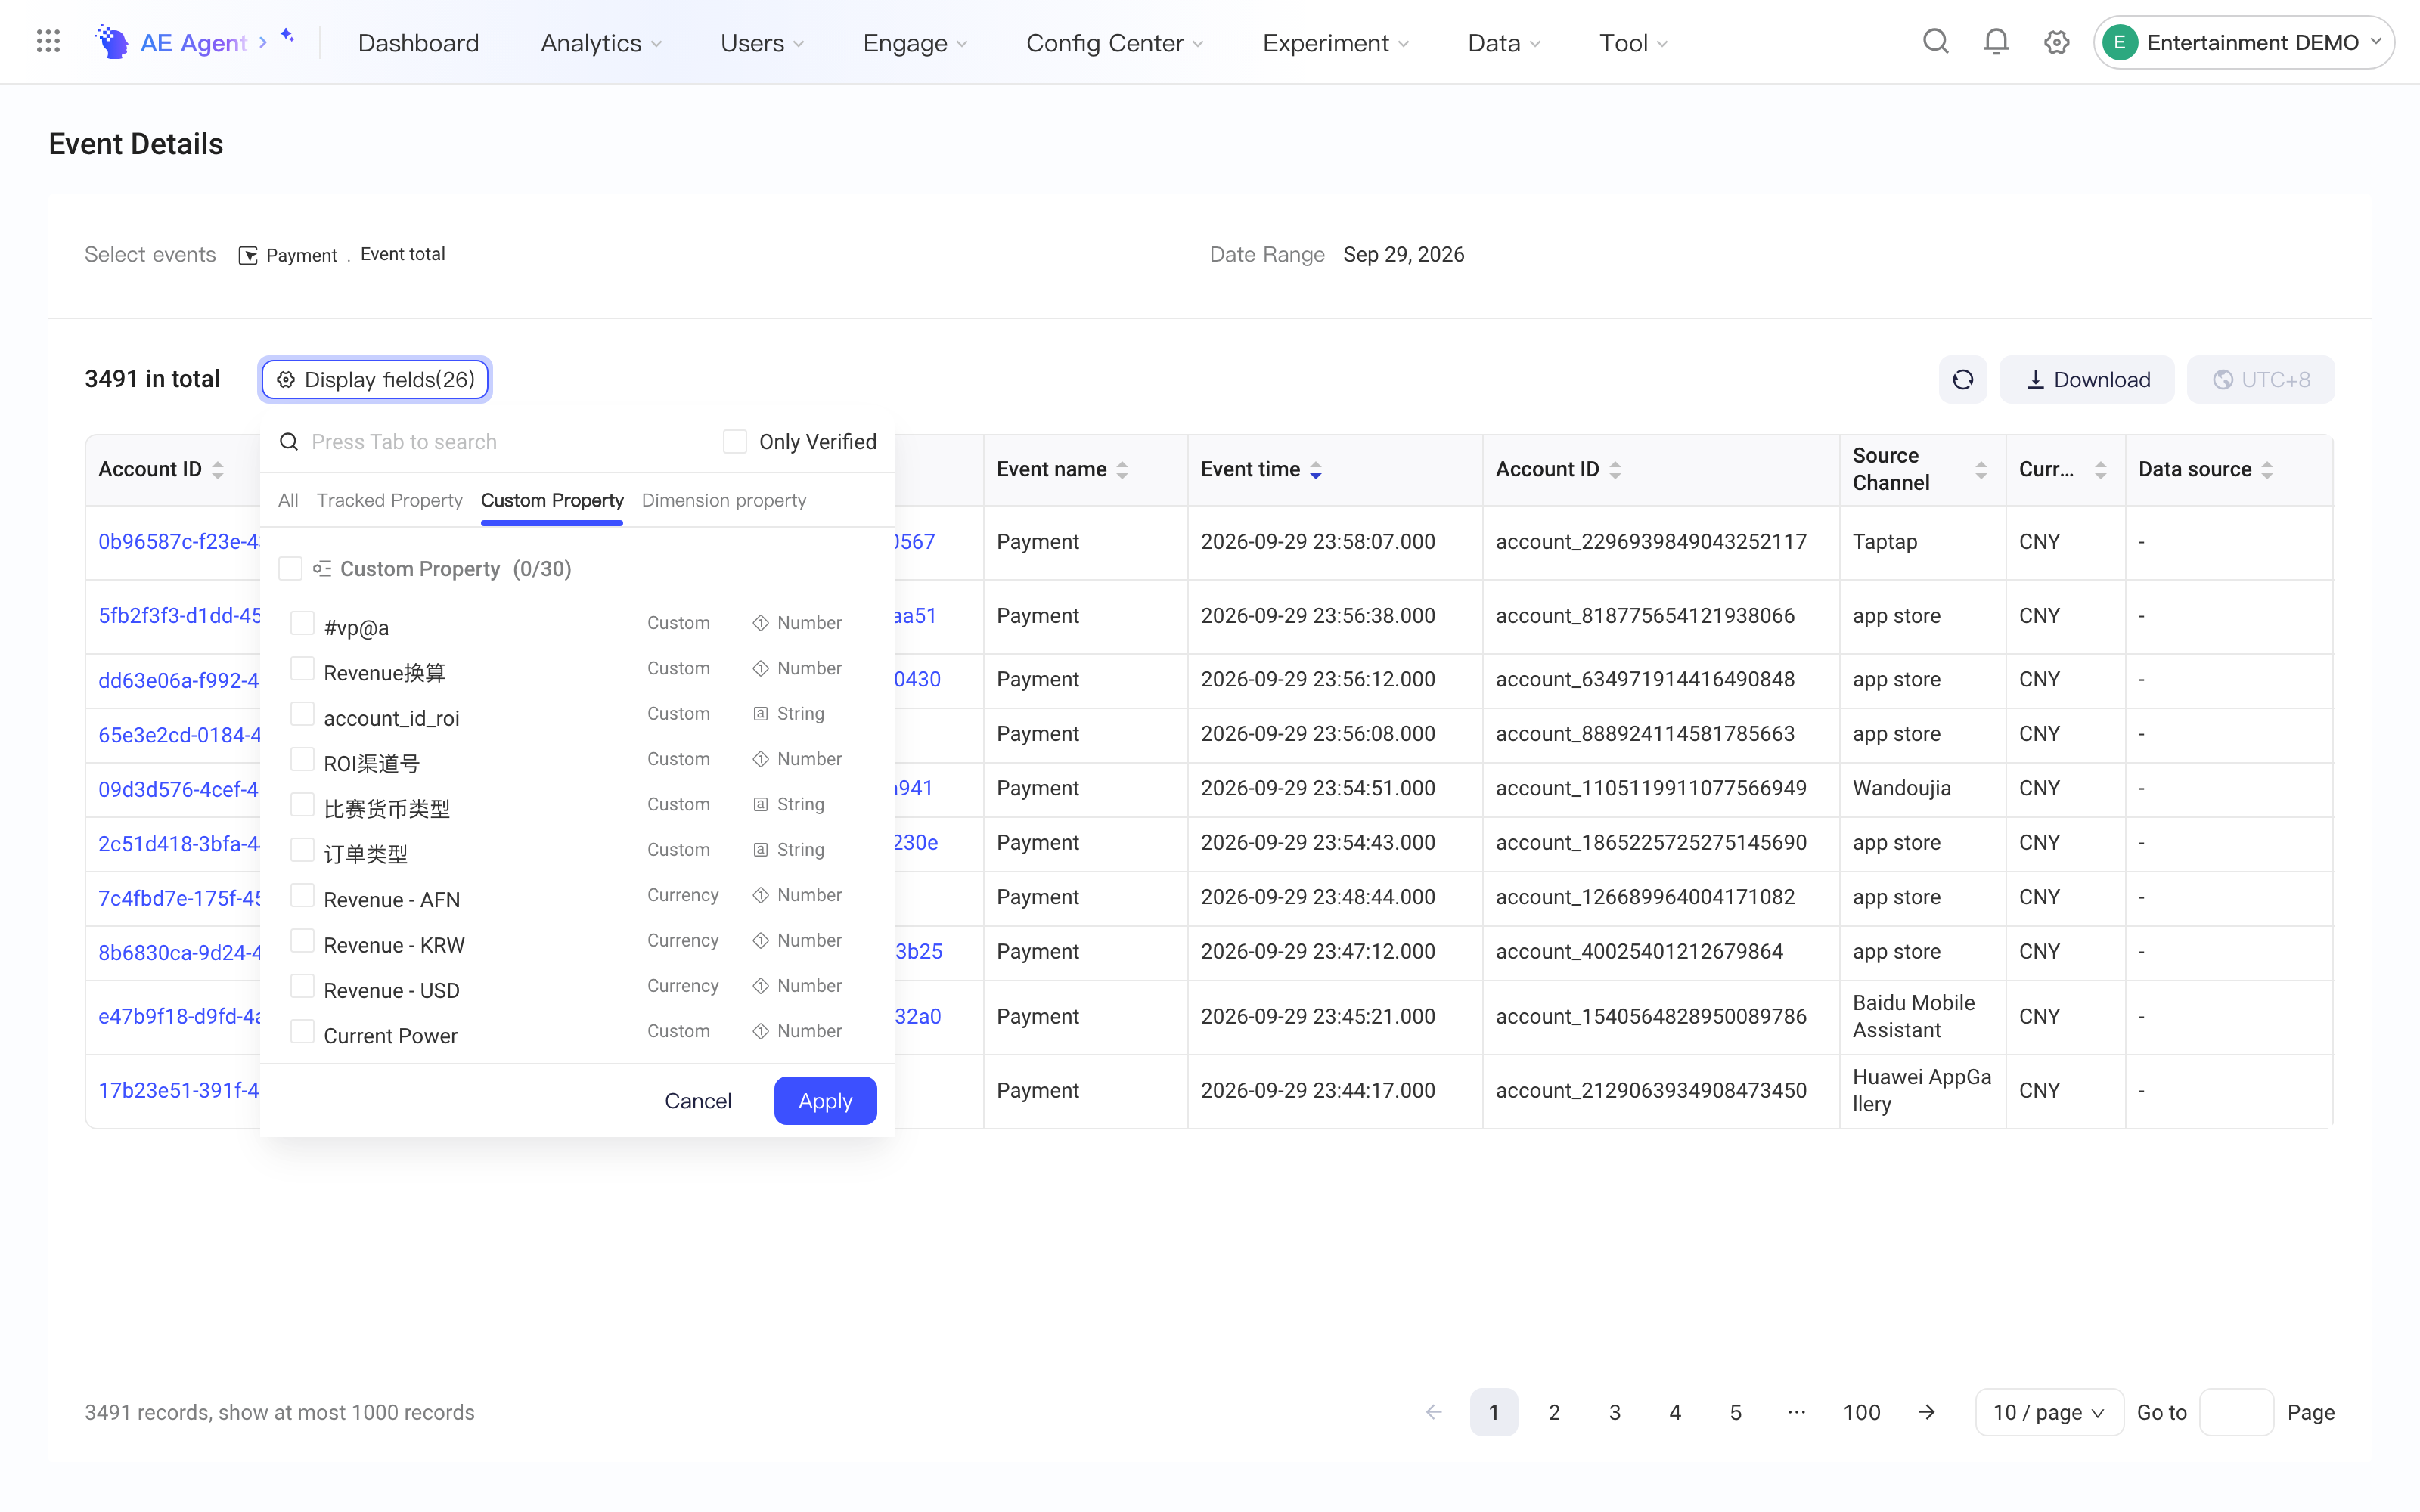2420x1512 pixels.
Task: Open the settings gear in top bar
Action: point(2057,42)
